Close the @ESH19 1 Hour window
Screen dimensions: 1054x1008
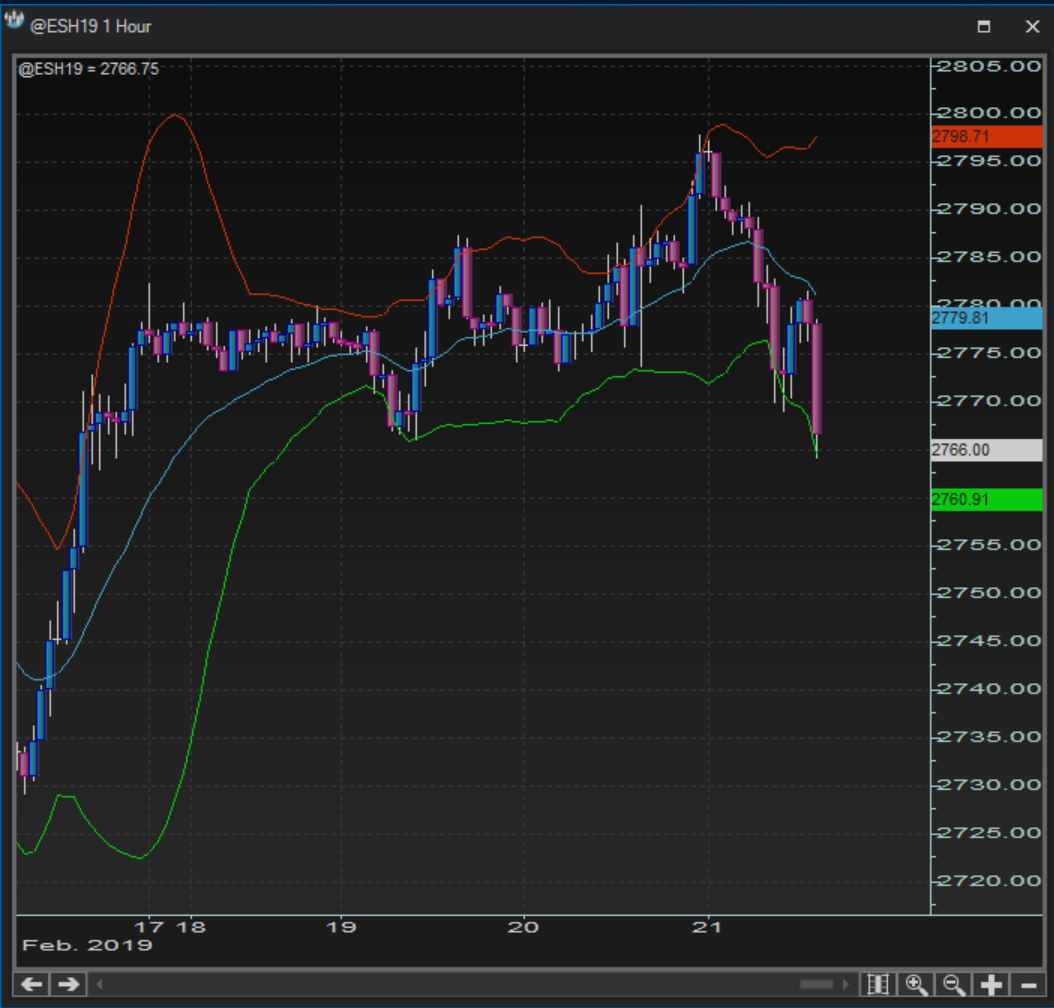[1032, 26]
